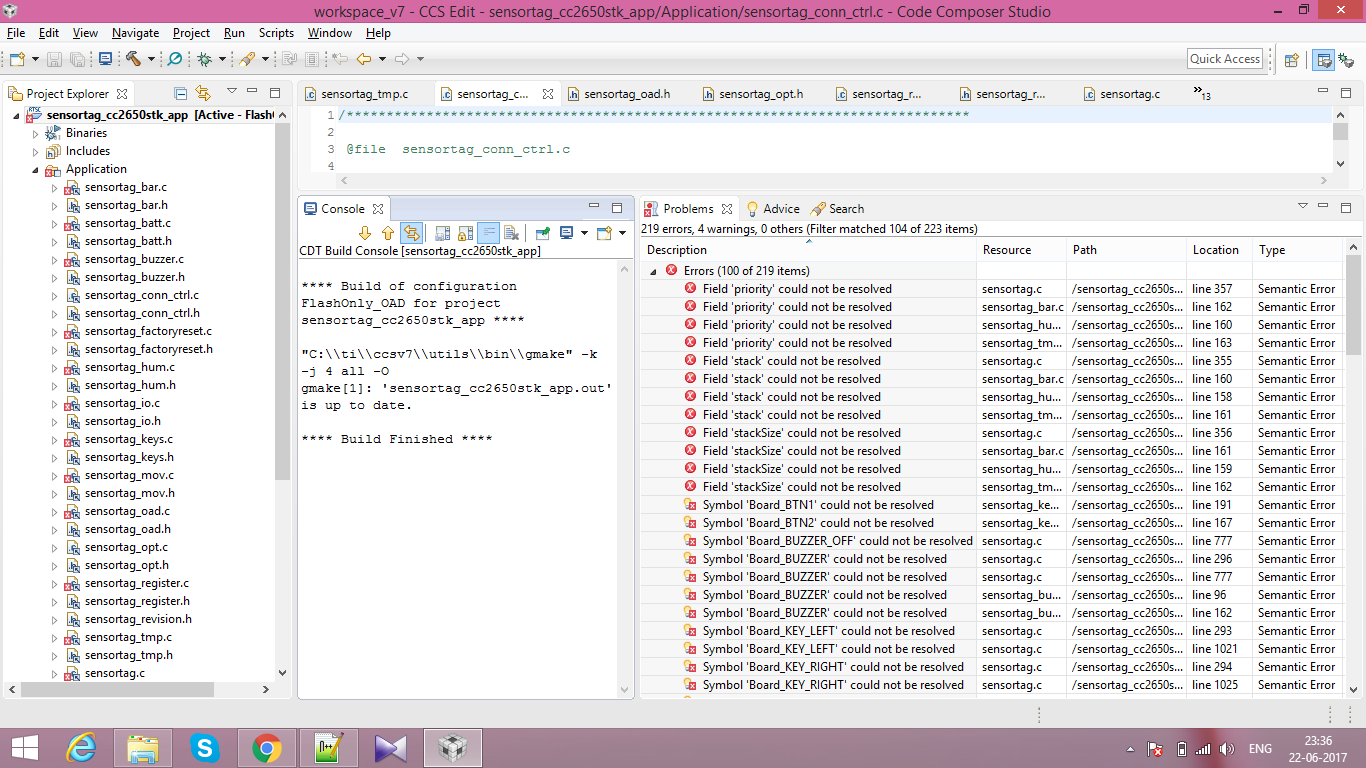Collapse the Application folder
The image size is (1366, 768).
36,170
